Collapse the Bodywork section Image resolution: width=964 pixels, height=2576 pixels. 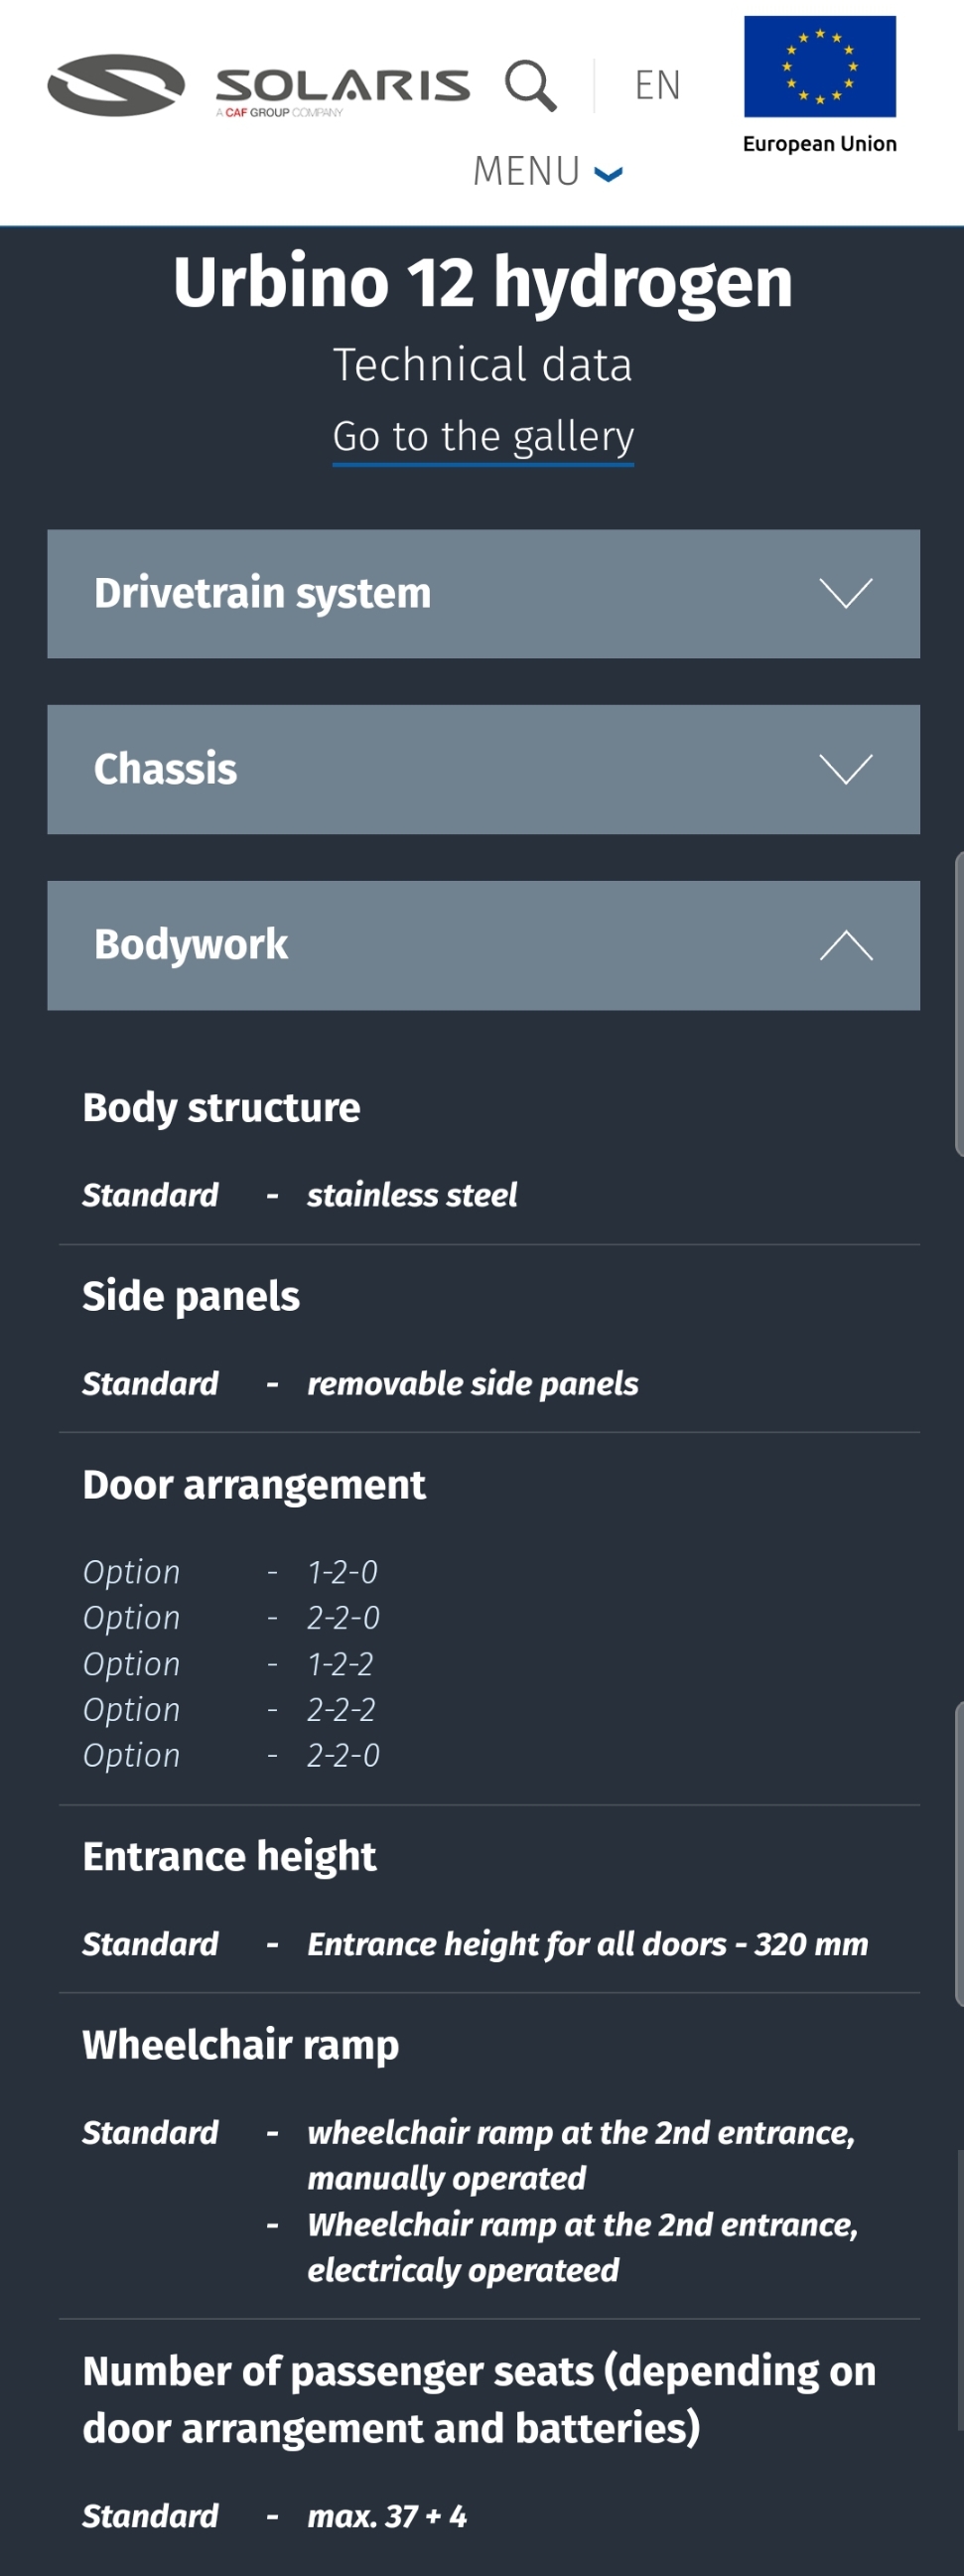[483, 945]
